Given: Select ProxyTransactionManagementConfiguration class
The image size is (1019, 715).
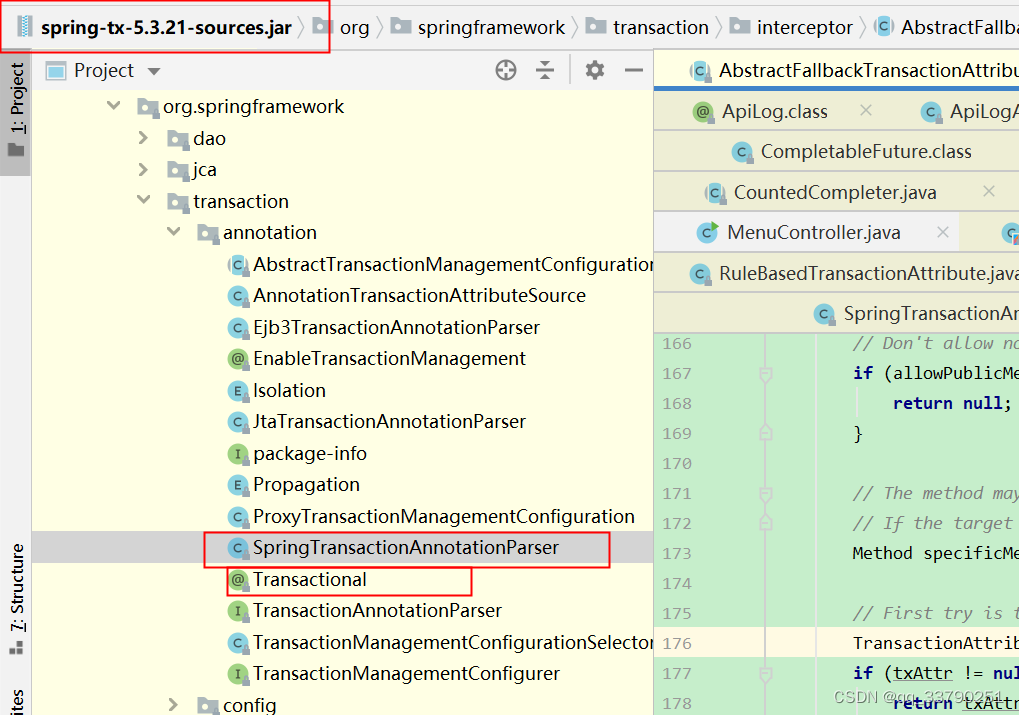Looking at the screenshot, I should click(x=432, y=517).
